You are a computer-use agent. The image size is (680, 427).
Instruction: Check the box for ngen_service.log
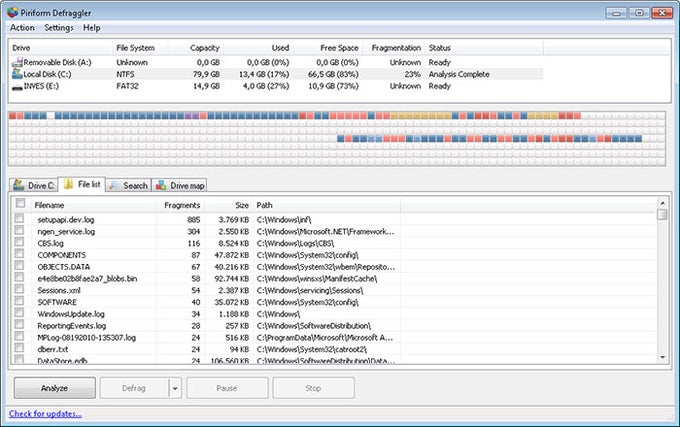point(19,230)
